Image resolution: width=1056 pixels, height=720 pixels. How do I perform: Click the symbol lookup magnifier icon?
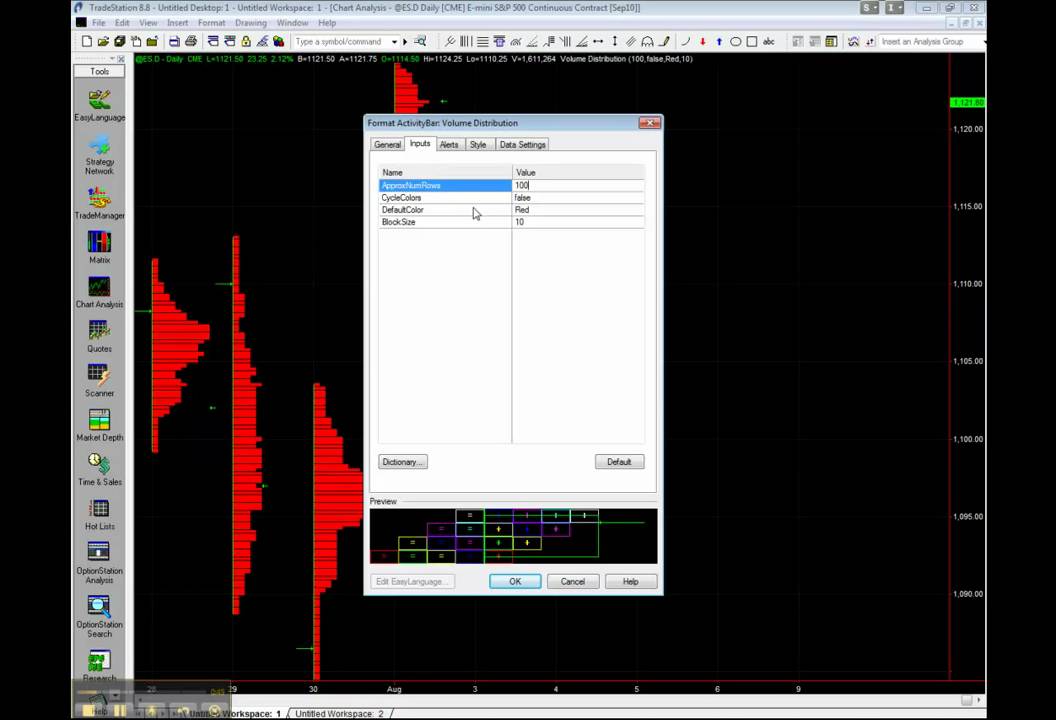pos(420,41)
